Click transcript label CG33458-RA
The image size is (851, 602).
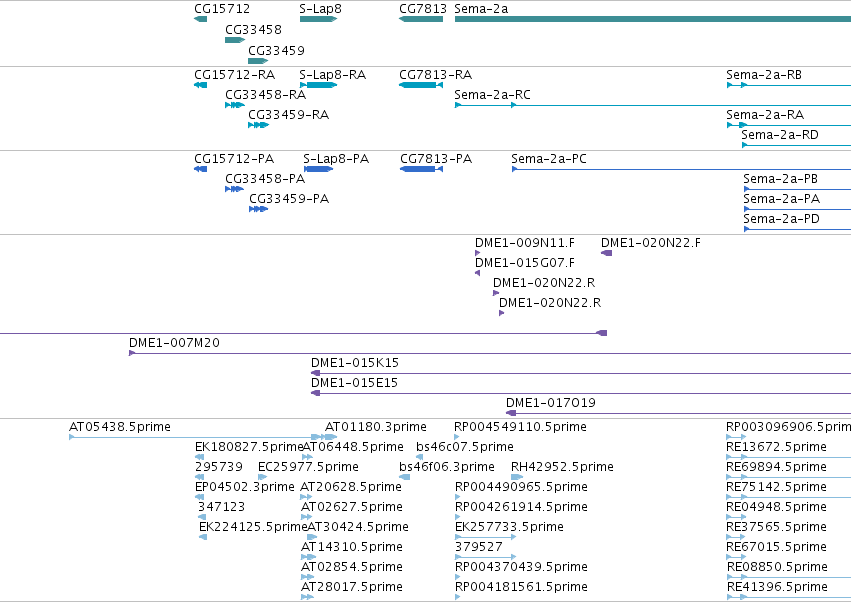(x=265, y=95)
